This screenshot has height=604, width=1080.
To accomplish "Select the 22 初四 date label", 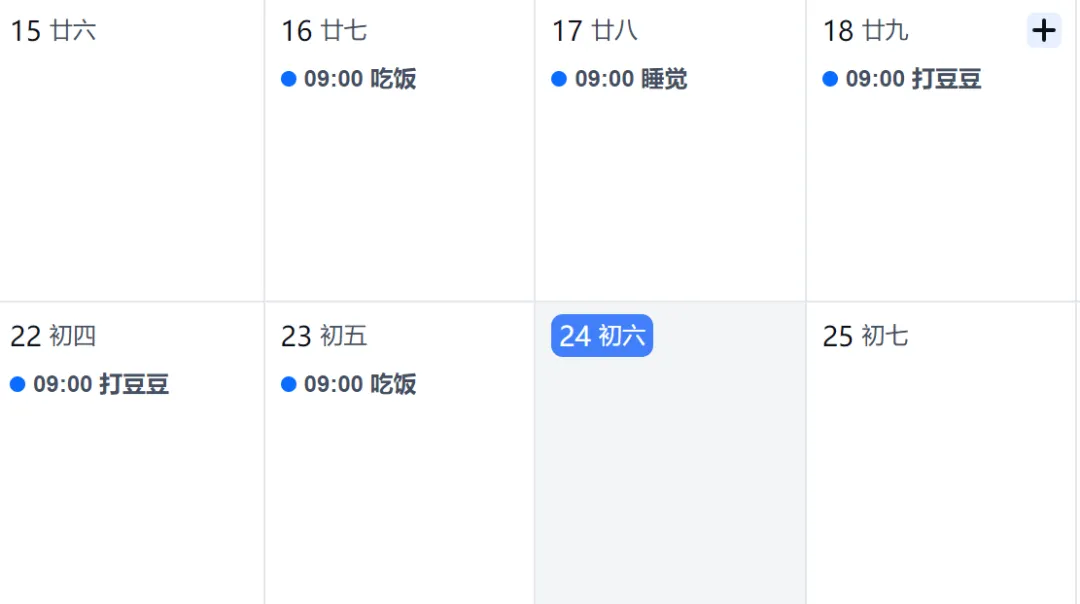I will pyautogui.click(x=53, y=336).
